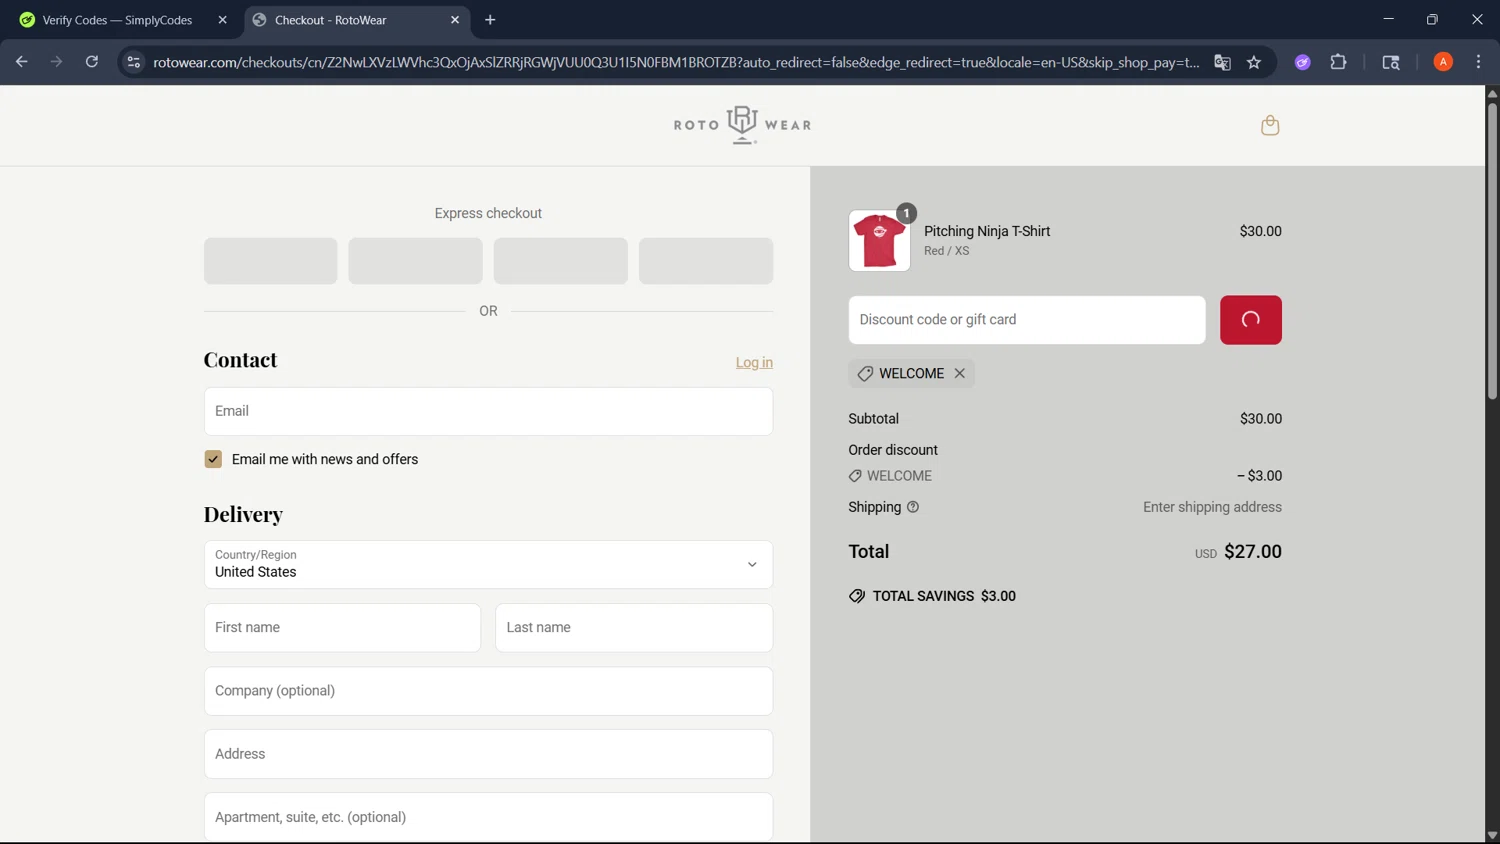
Task: Open the shopping bag cart icon
Action: [1270, 125]
